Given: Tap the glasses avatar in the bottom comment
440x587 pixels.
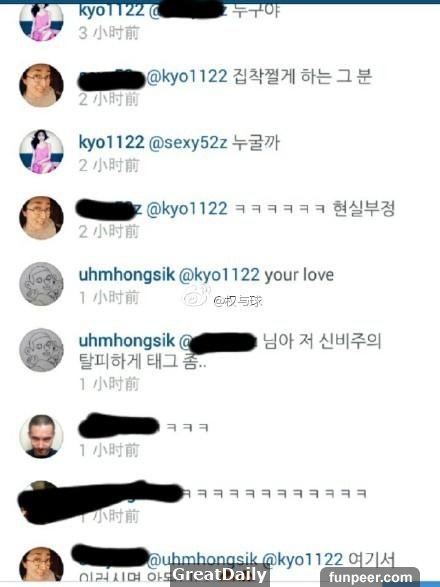Looking at the screenshot, I should point(41,564).
